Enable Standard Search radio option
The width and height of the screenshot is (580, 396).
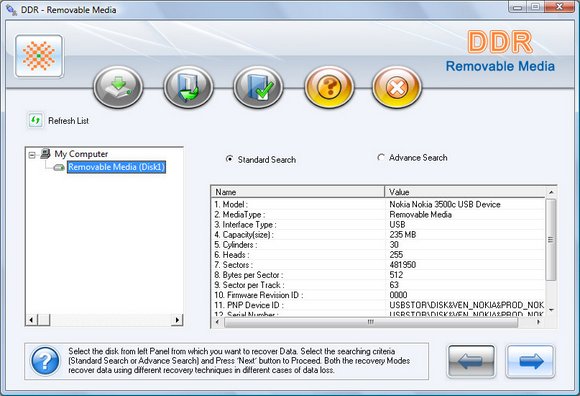click(x=229, y=159)
